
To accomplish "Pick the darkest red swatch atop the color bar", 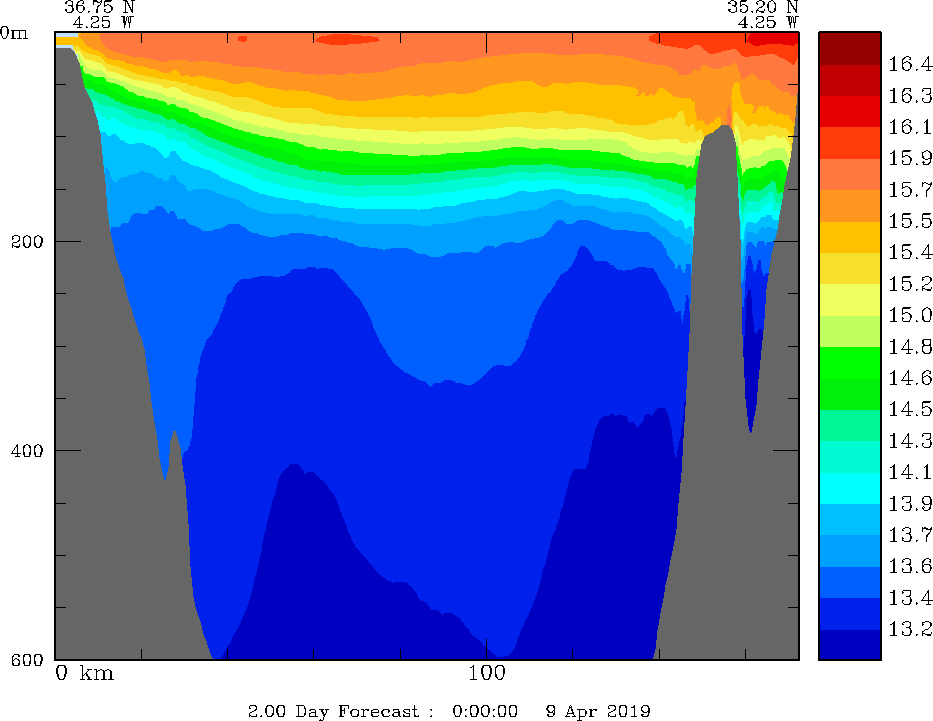I will point(850,48).
